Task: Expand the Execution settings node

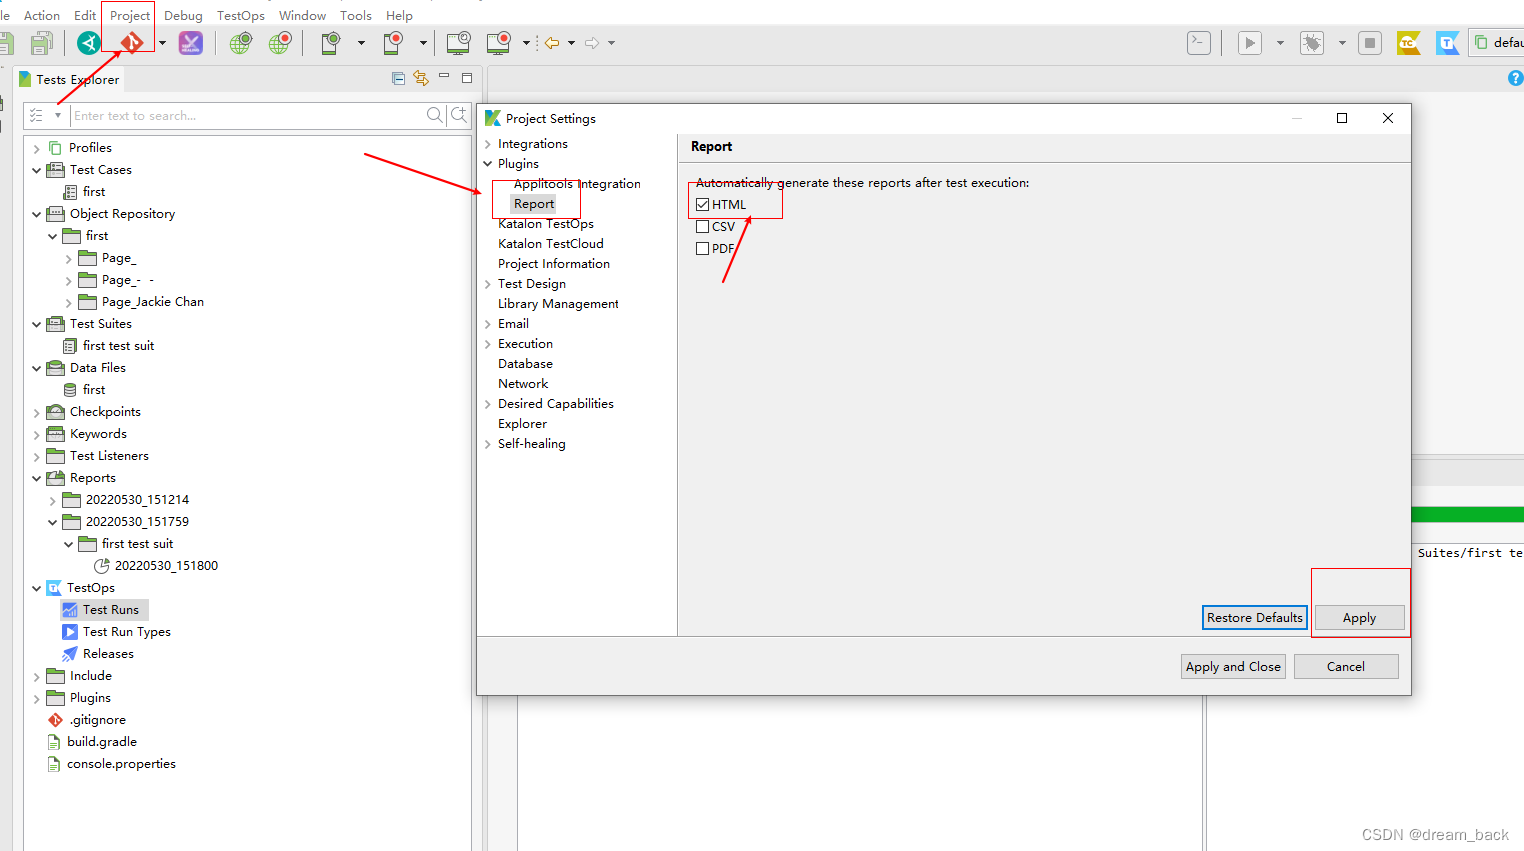Action: tap(488, 344)
